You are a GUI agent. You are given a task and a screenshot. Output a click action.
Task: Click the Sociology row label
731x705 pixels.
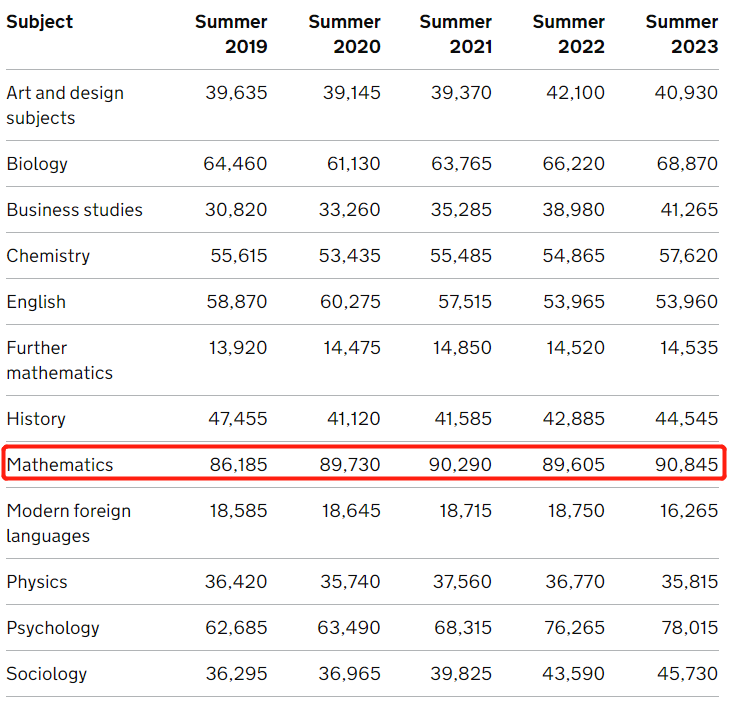46,674
